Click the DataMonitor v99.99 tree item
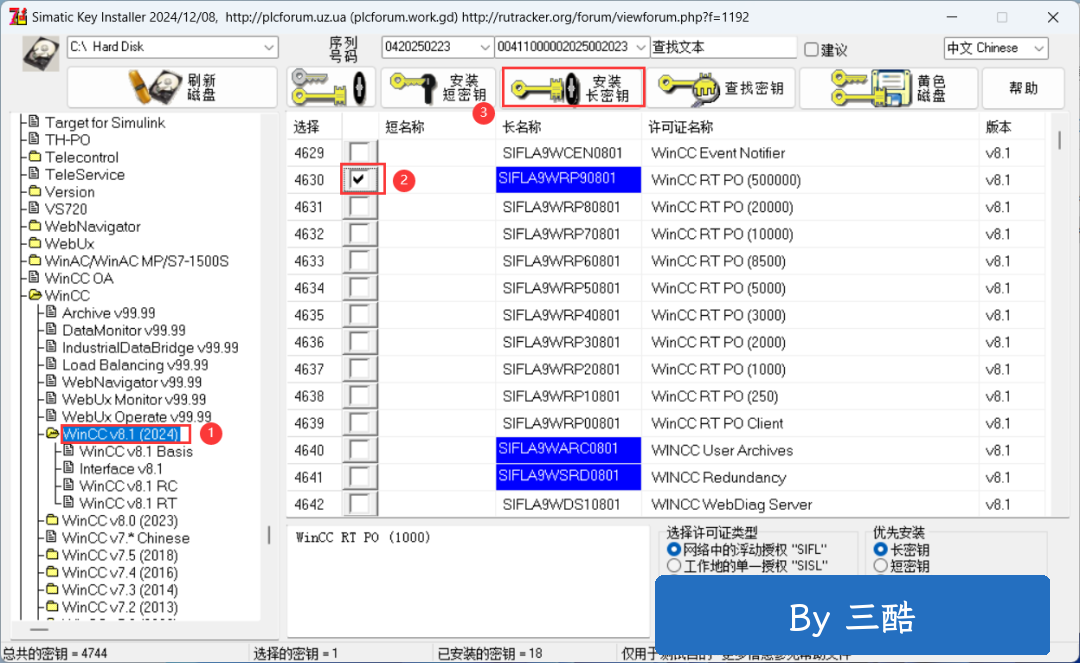1080x663 pixels. coord(123,330)
